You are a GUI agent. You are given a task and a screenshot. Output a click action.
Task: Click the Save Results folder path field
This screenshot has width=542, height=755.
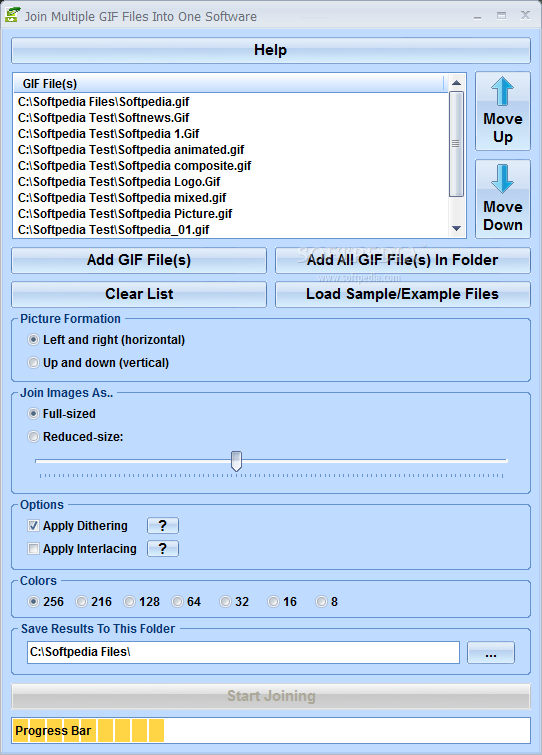click(x=243, y=652)
